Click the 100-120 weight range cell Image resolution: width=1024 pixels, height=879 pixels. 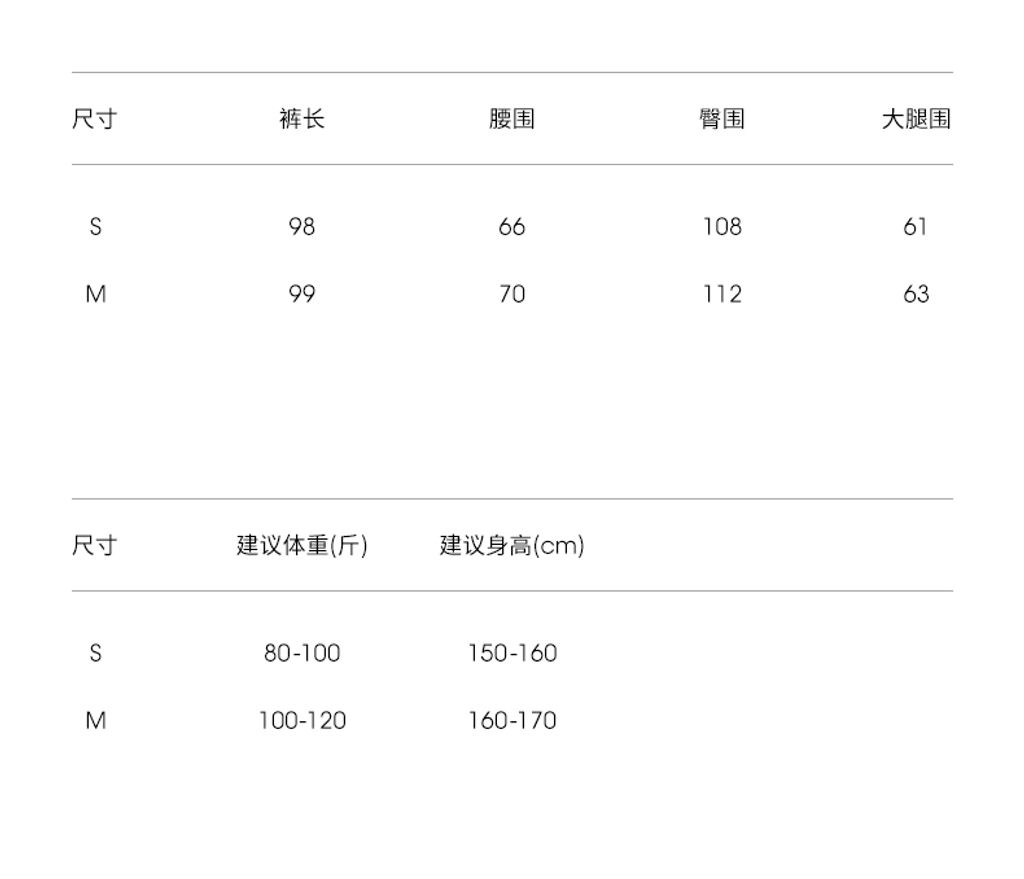coord(302,720)
